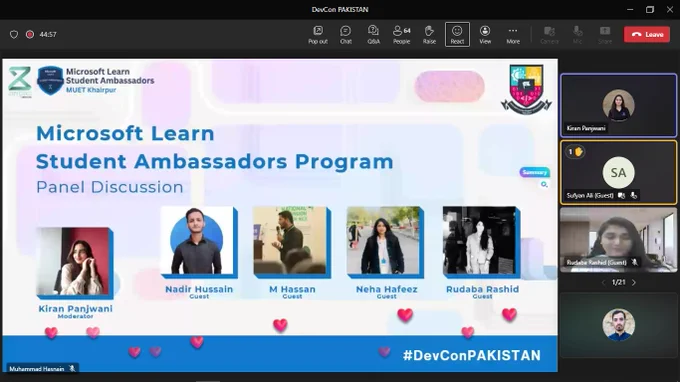Screen dimensions: 680x382
Task: Go to next participant page
Action: 634,283
